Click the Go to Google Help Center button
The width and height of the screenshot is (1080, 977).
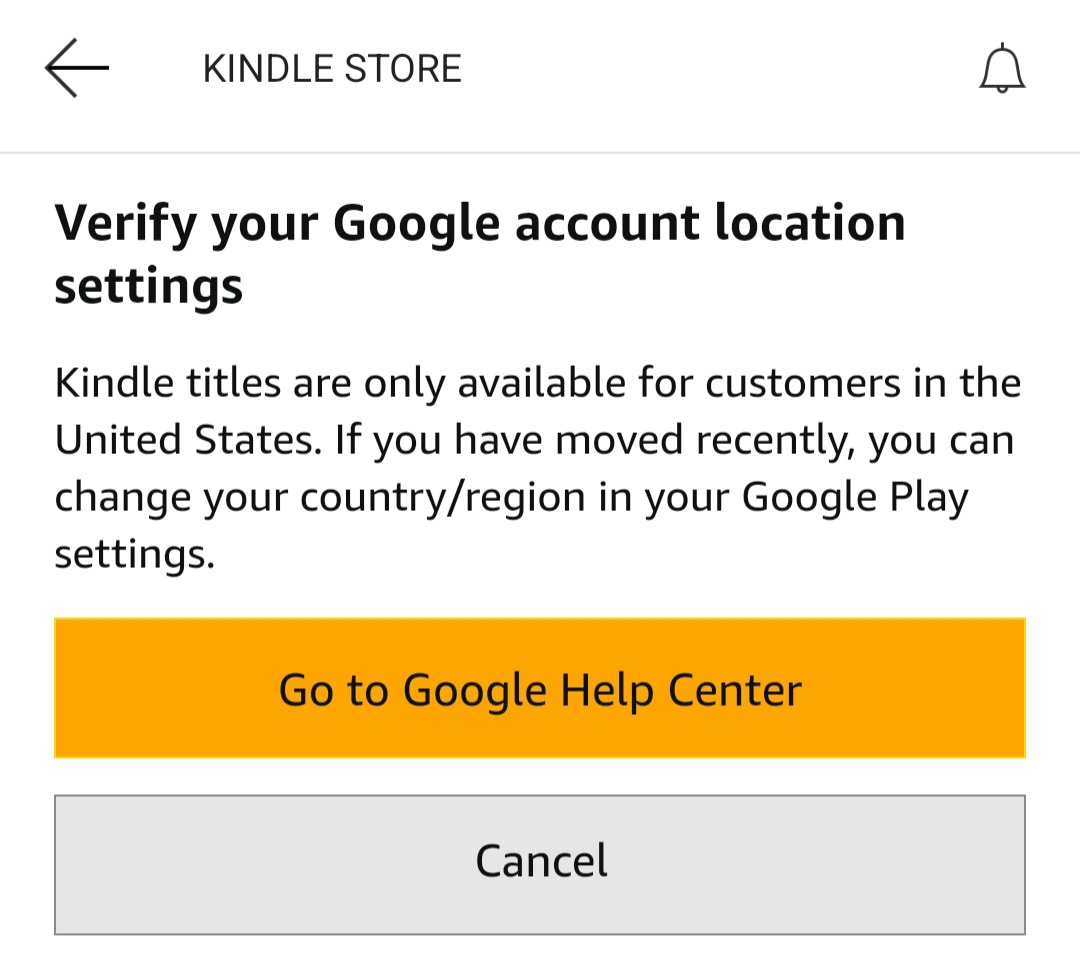pos(540,688)
